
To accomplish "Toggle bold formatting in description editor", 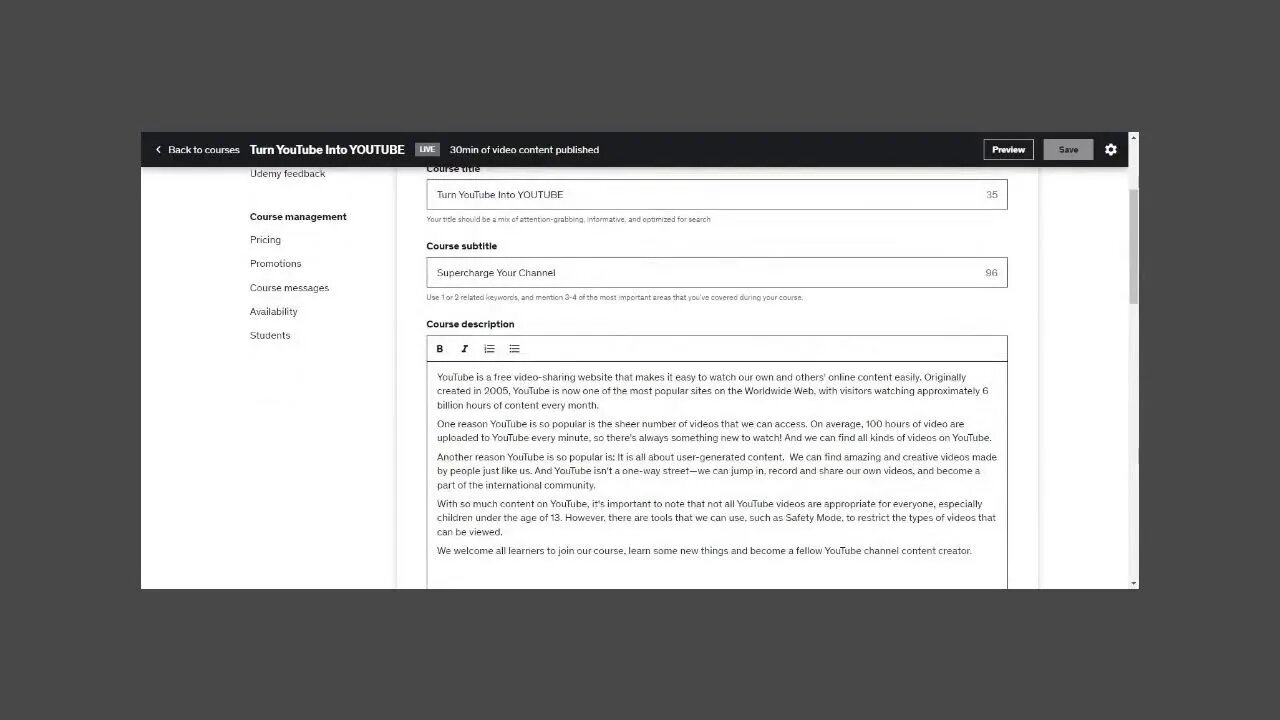I will click(439, 349).
